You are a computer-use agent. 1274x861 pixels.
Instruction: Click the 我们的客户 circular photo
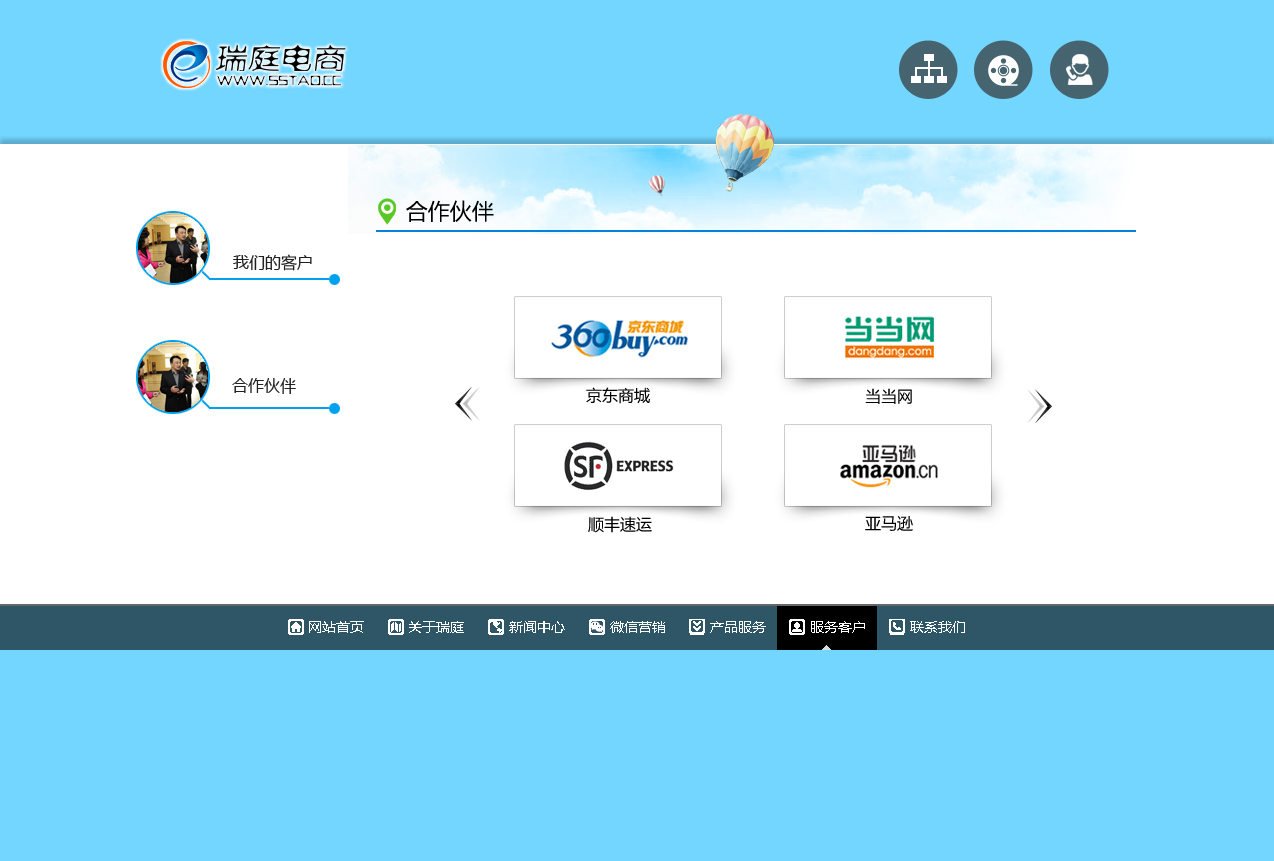173,248
